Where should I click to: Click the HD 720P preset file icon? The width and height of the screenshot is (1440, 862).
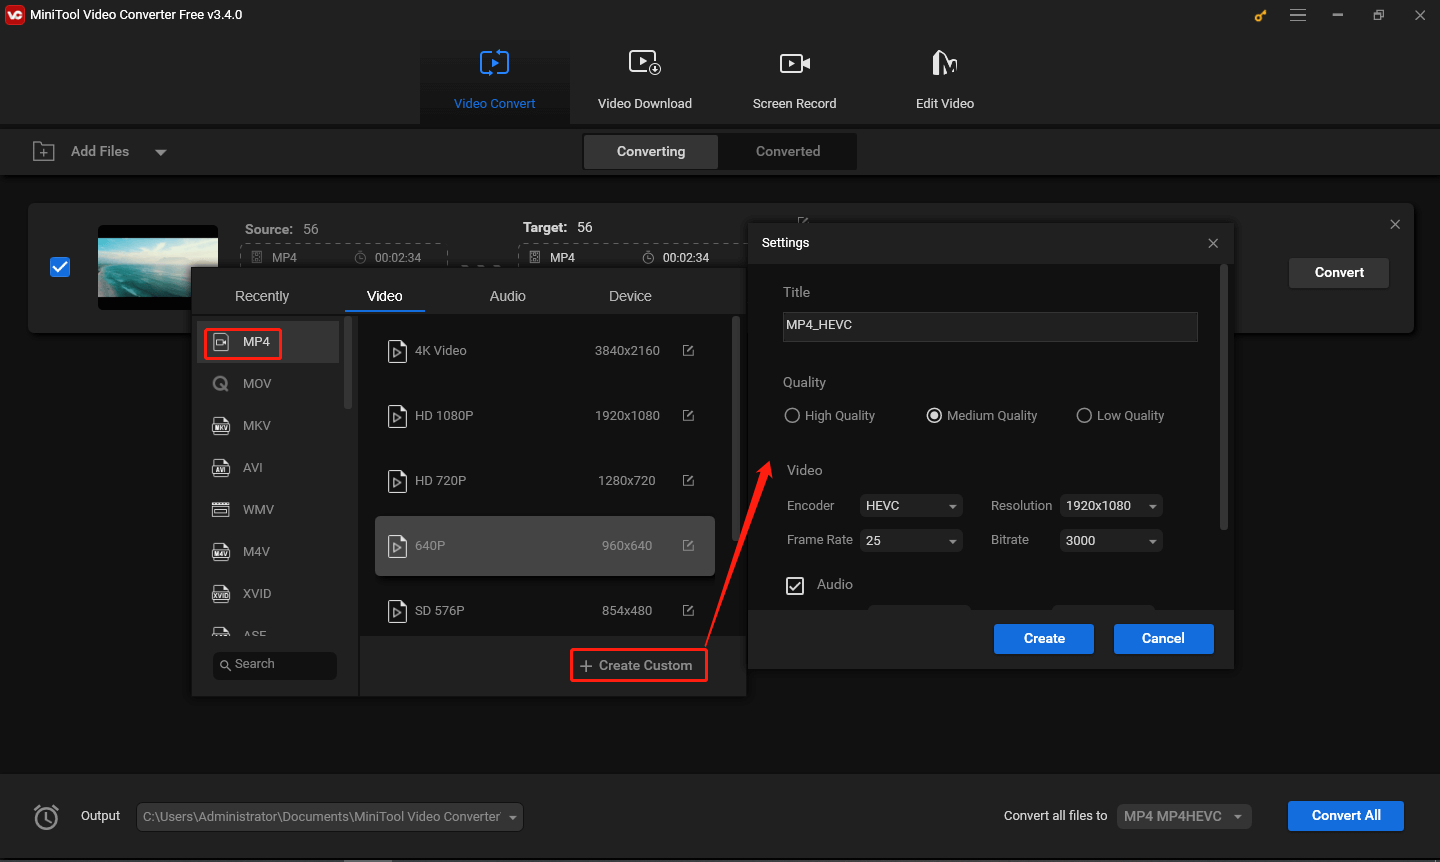[397, 481]
